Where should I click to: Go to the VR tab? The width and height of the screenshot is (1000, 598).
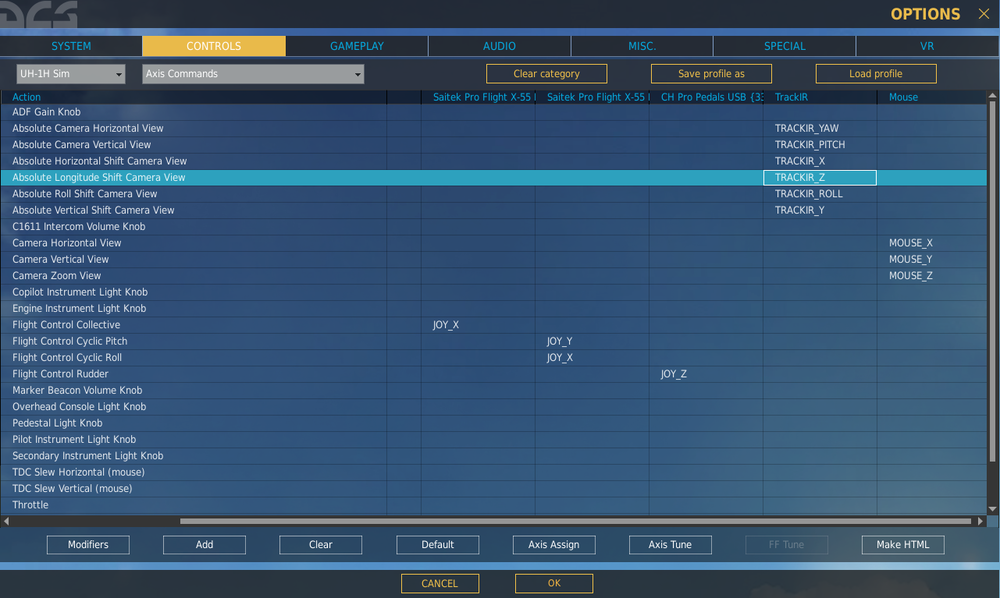pos(927,46)
